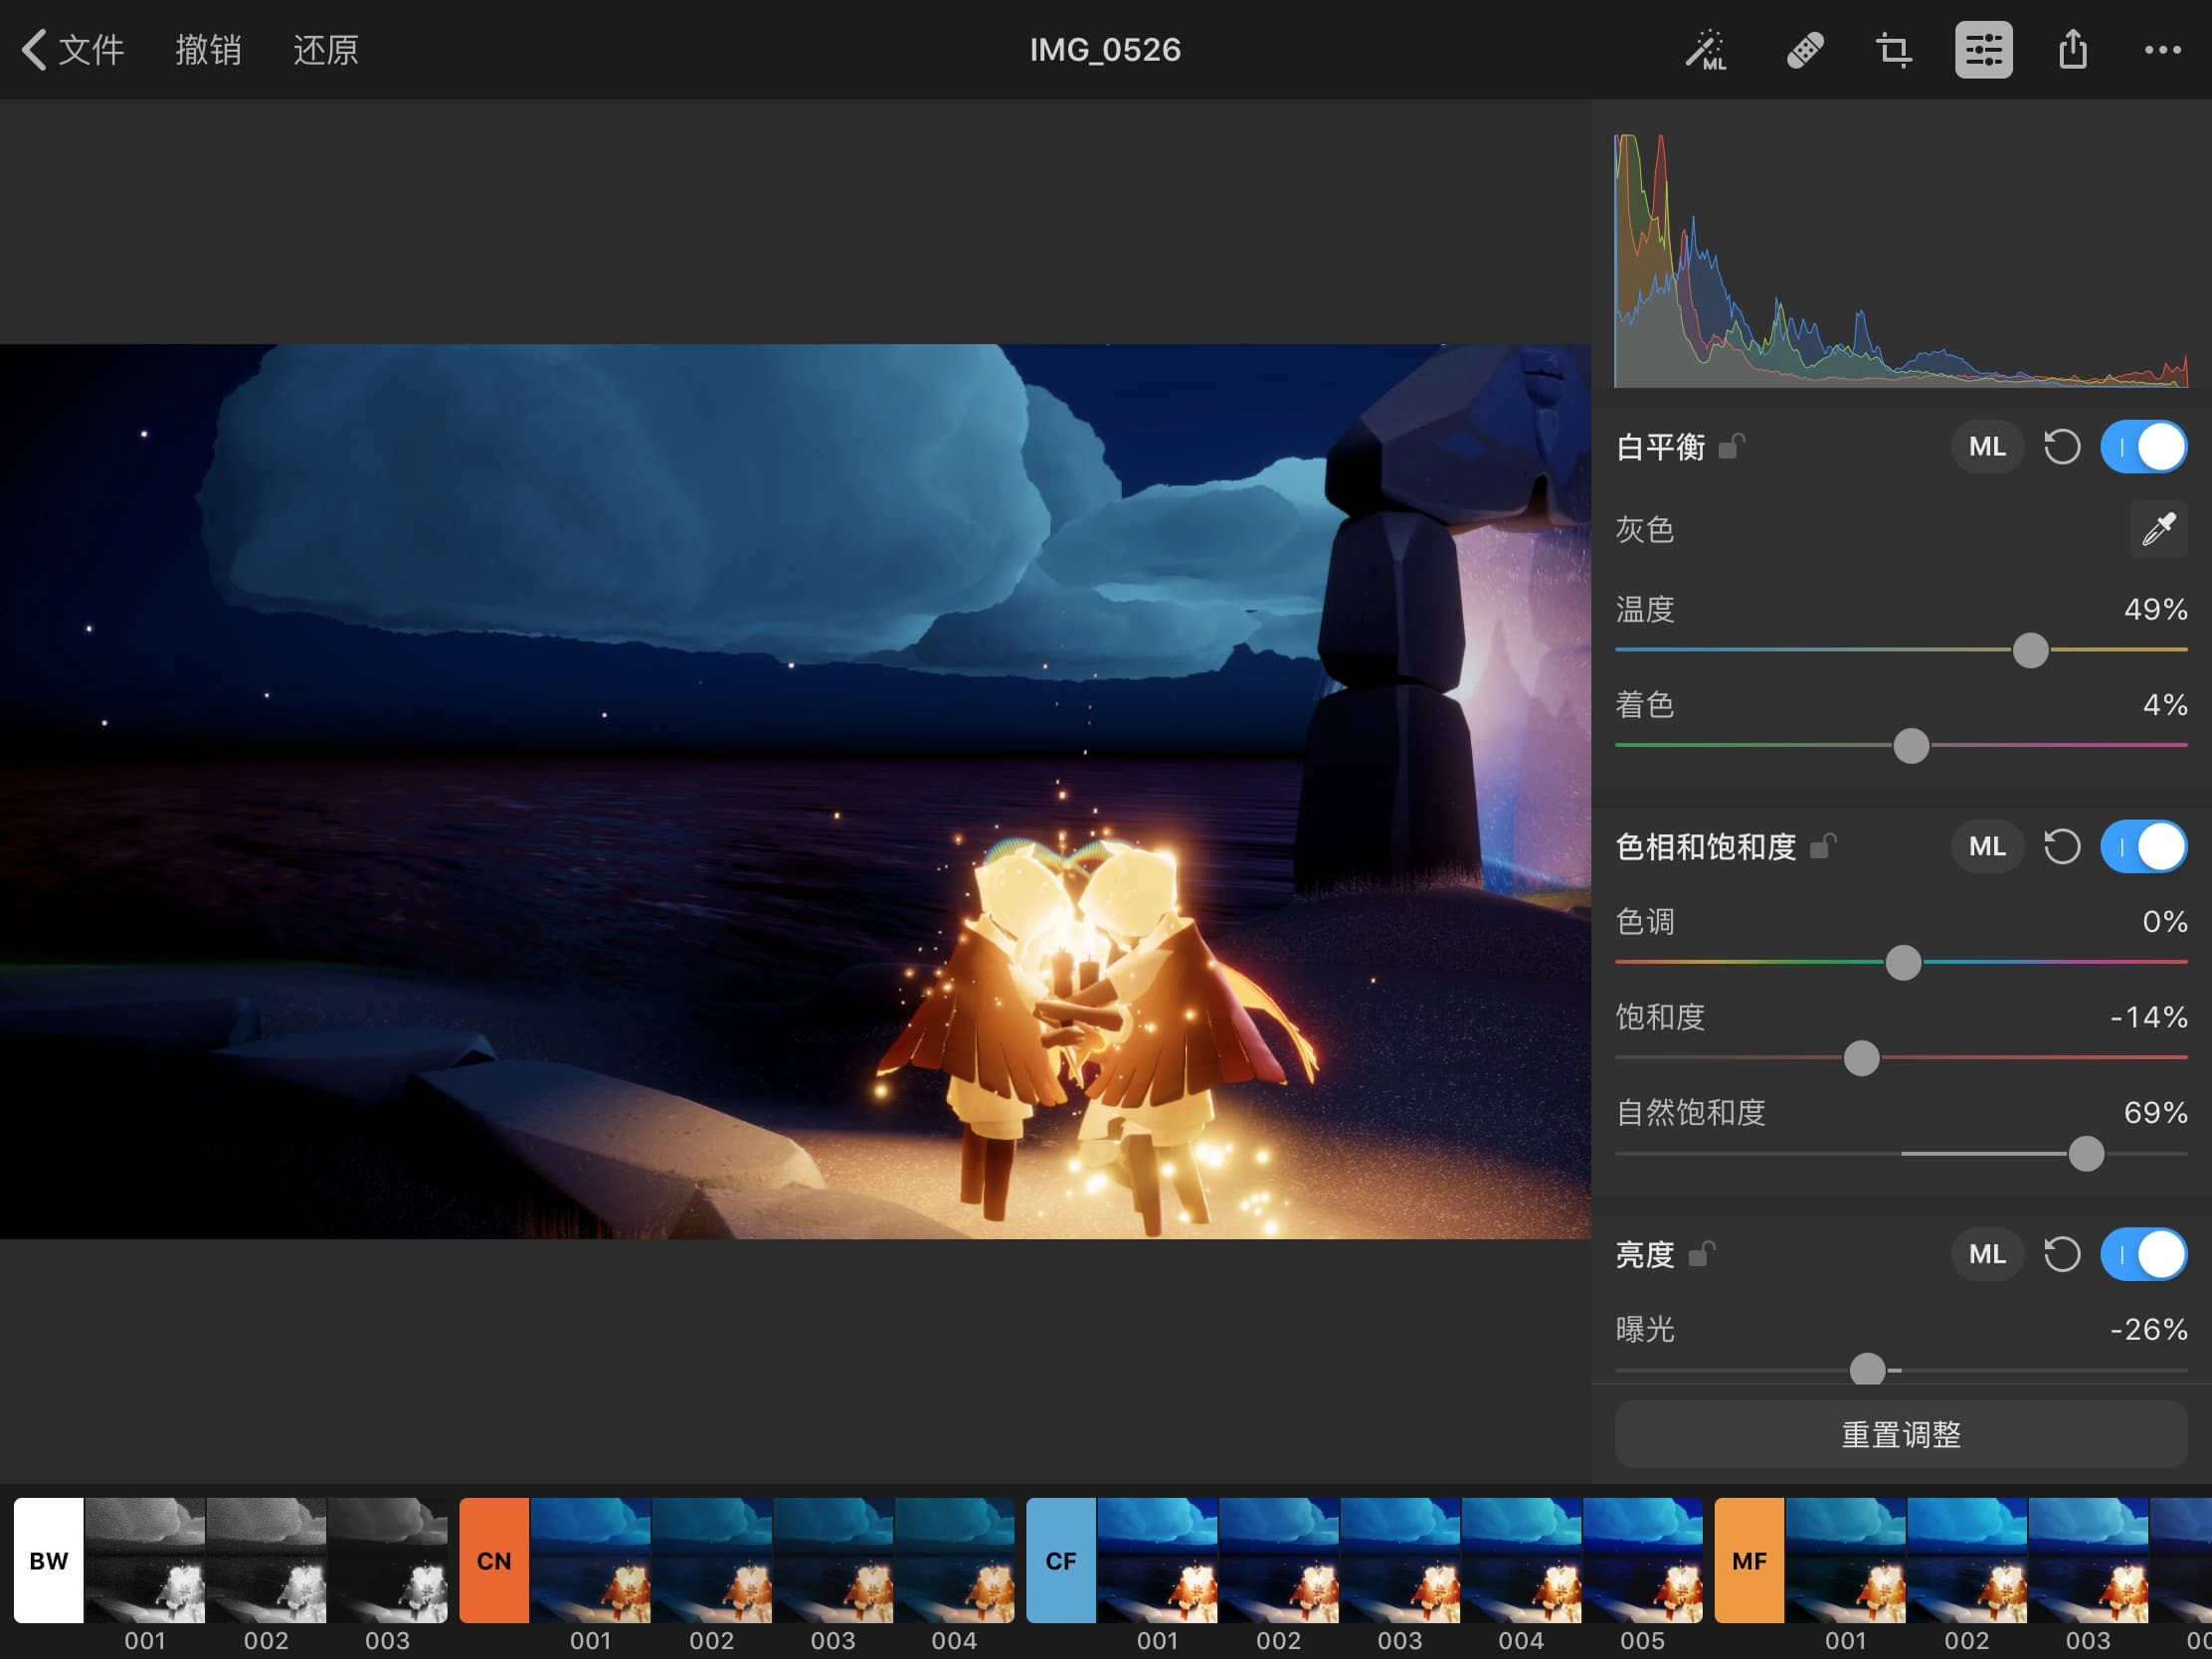Image resolution: width=2212 pixels, height=1659 pixels.
Task: Open the more options ellipsis menu
Action: (2160, 49)
